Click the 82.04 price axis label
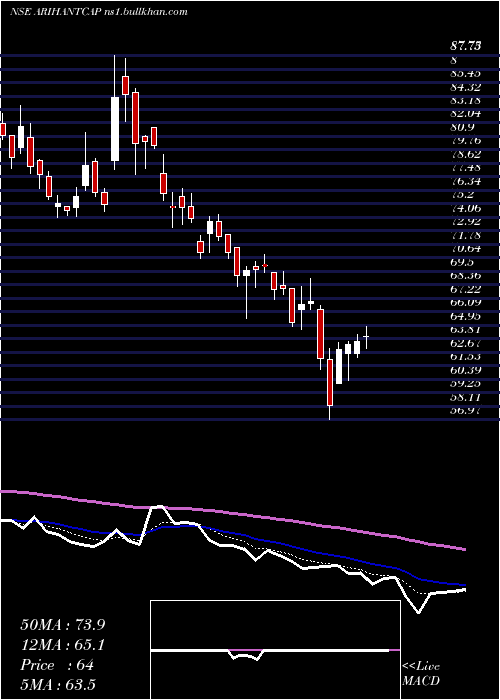500x700 pixels. coord(465,113)
